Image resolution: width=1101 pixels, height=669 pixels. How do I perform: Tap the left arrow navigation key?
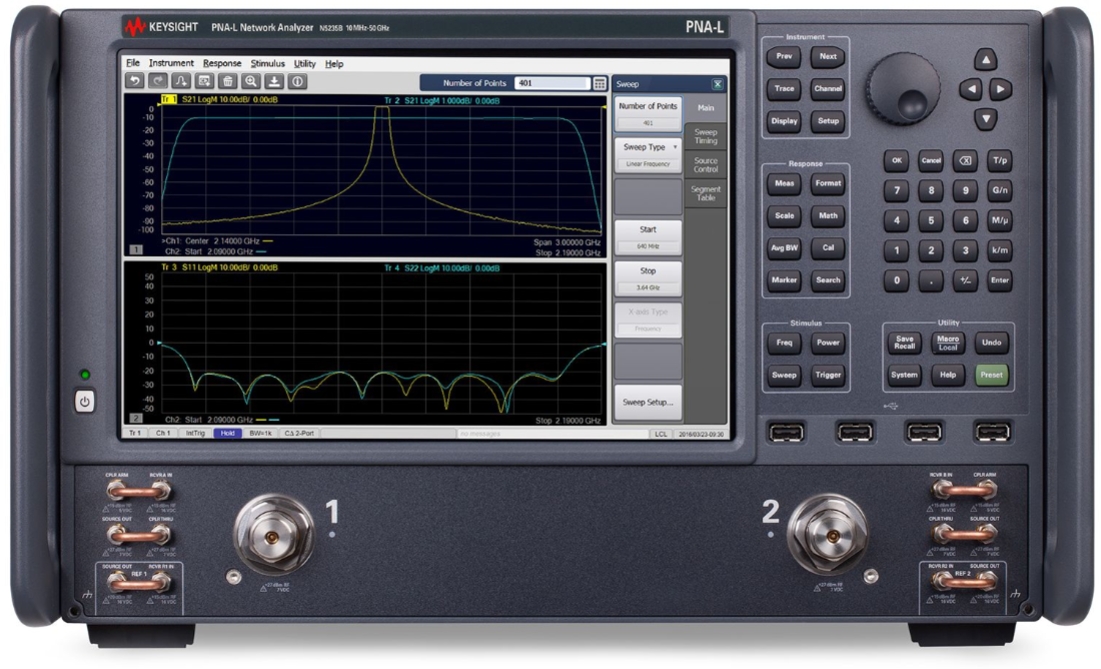pos(971,89)
